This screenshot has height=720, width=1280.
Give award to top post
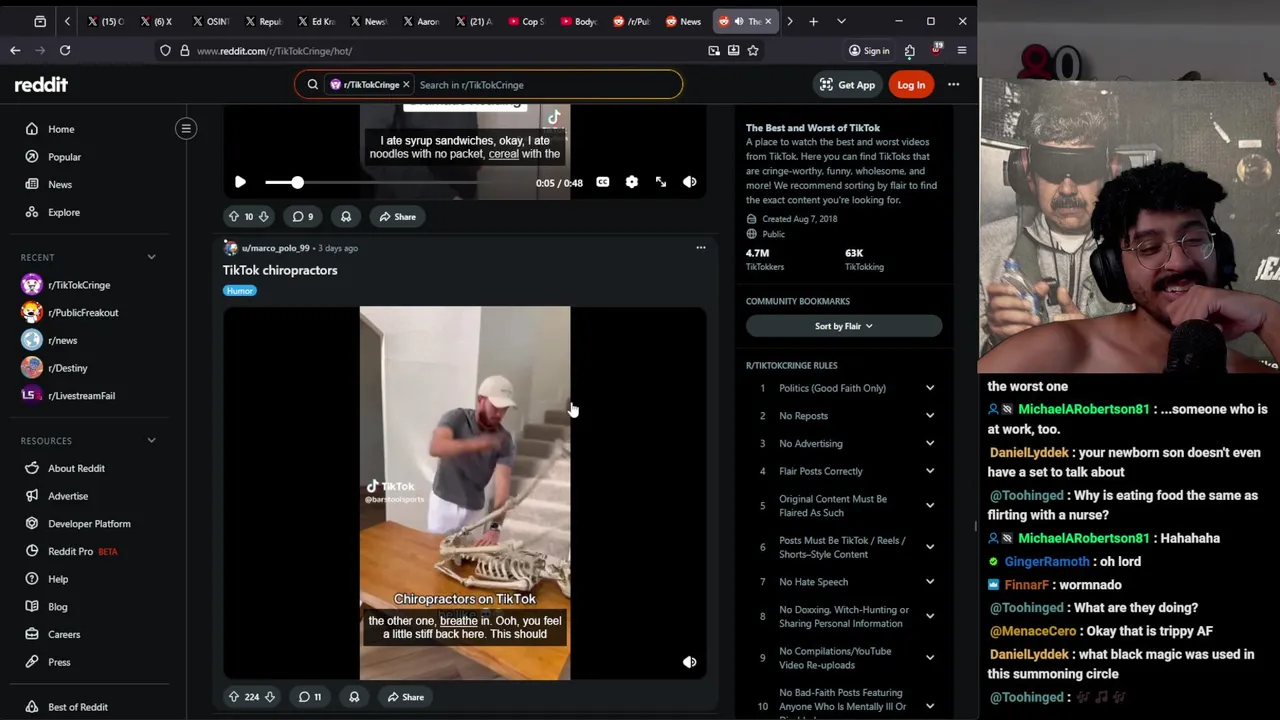click(x=346, y=217)
